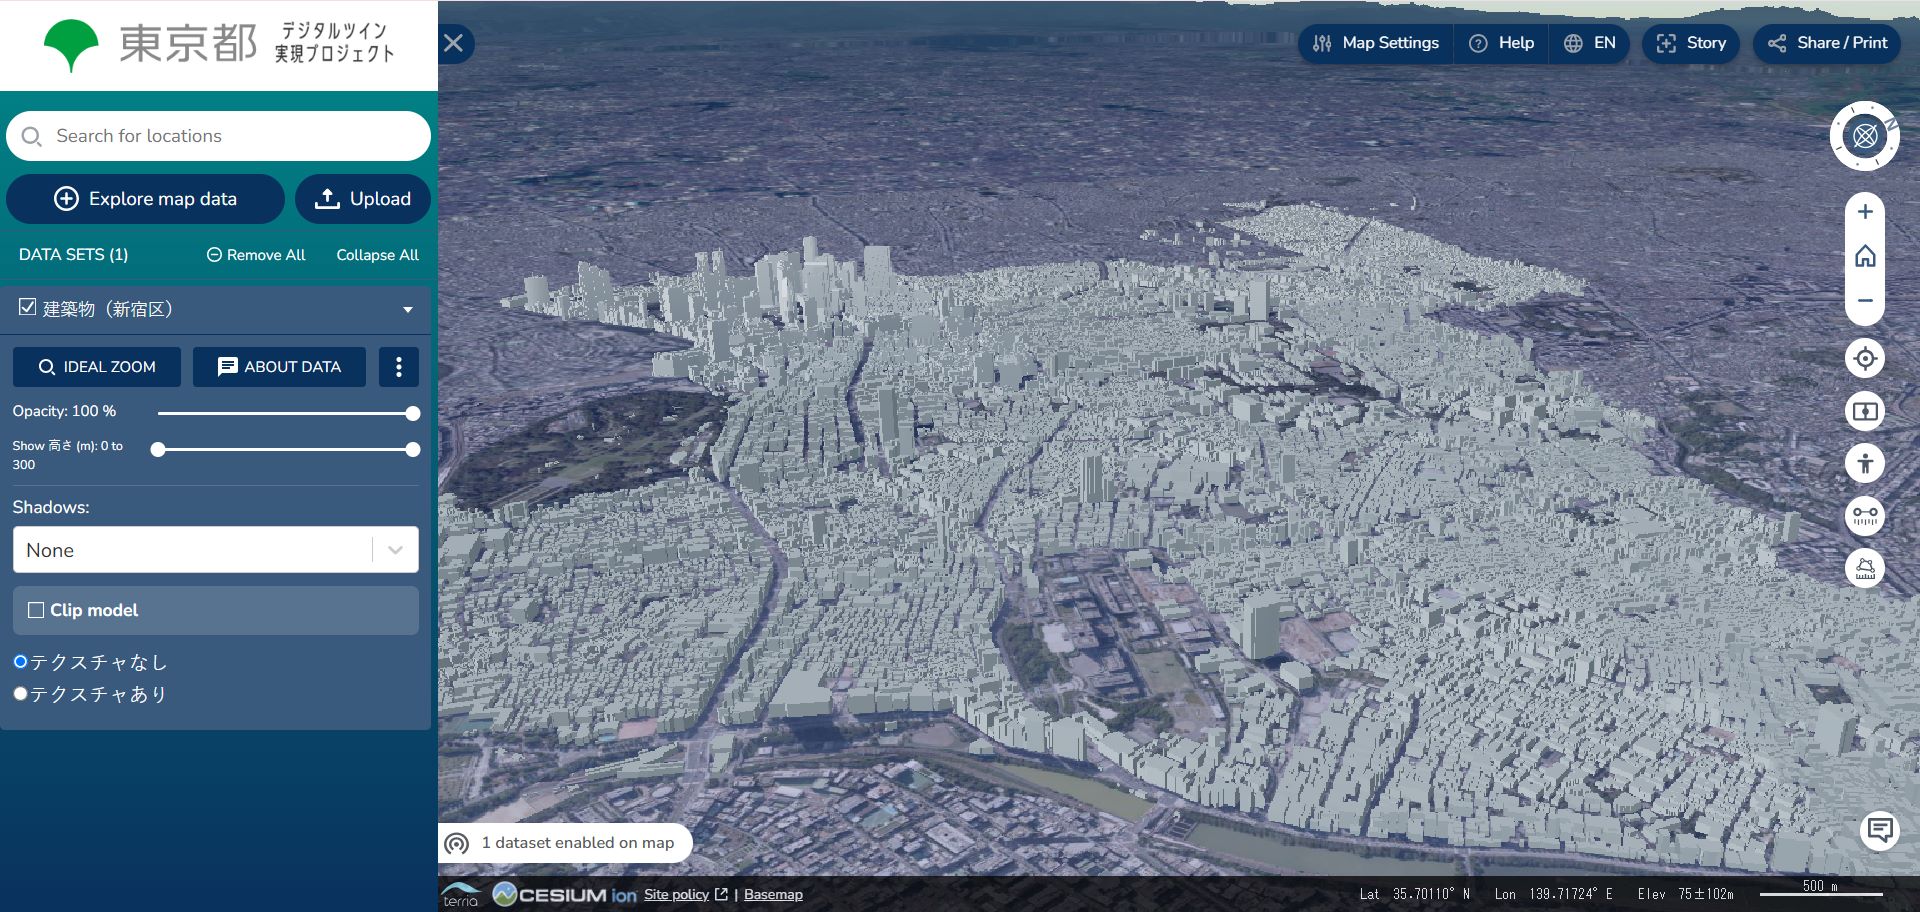Click Share / Print button
Viewport: 1920px width, 912px height.
point(1827,43)
